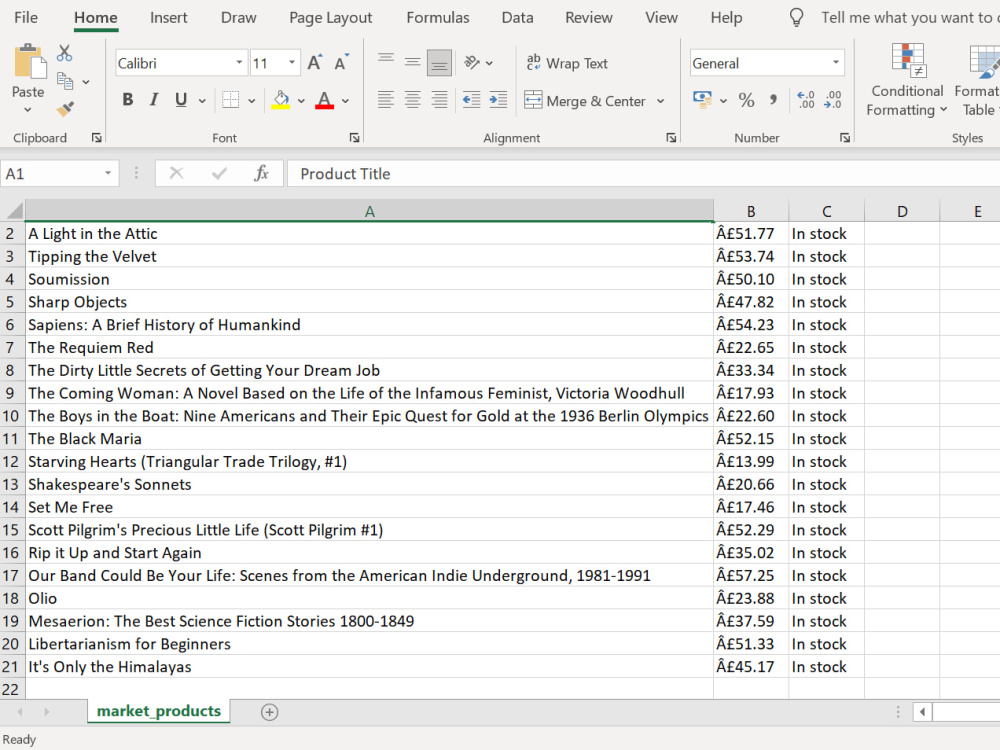Toggle Bold formatting
The width and height of the screenshot is (1000, 750).
[128, 100]
